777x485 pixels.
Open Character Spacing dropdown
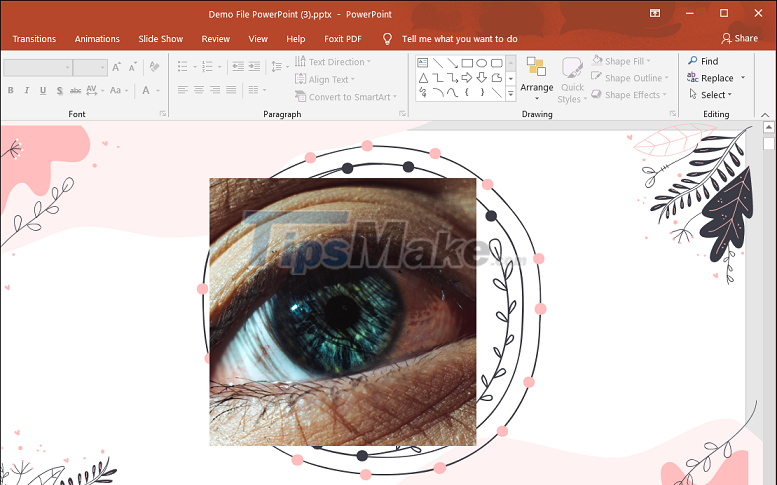95,90
